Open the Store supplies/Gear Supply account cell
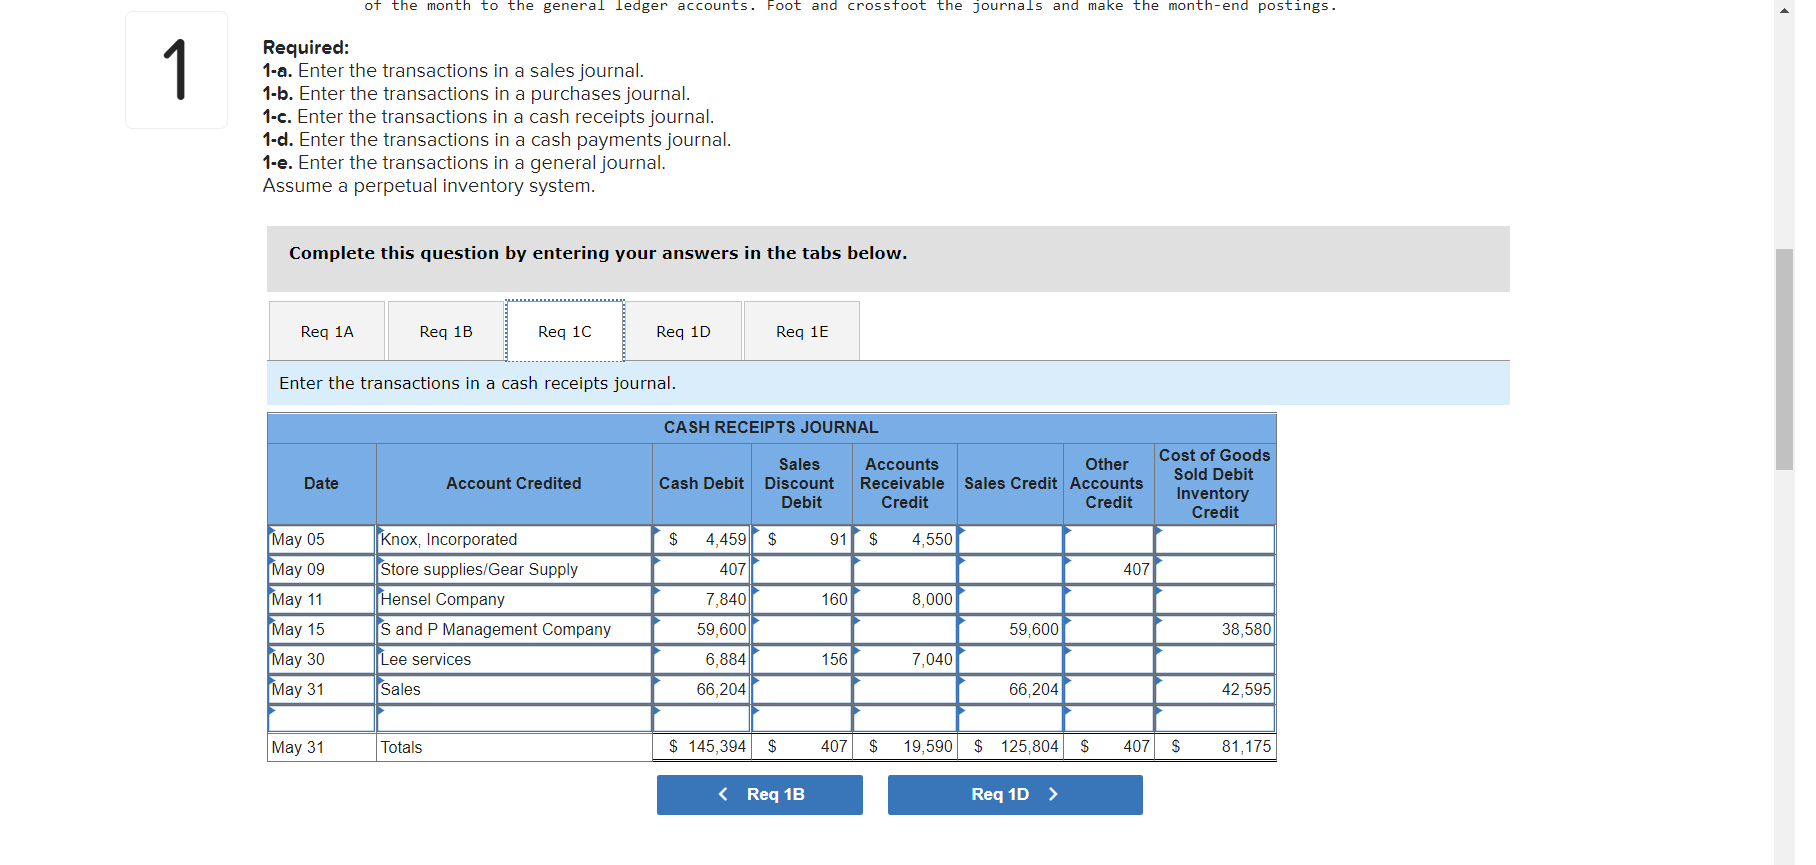 point(514,569)
